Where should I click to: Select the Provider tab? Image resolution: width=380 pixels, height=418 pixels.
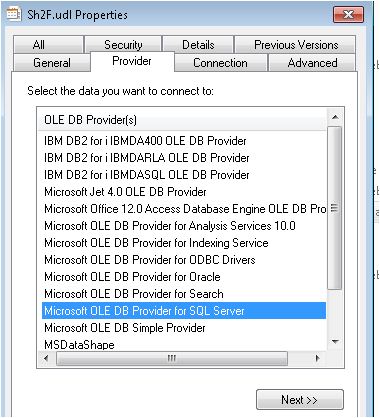(132, 61)
